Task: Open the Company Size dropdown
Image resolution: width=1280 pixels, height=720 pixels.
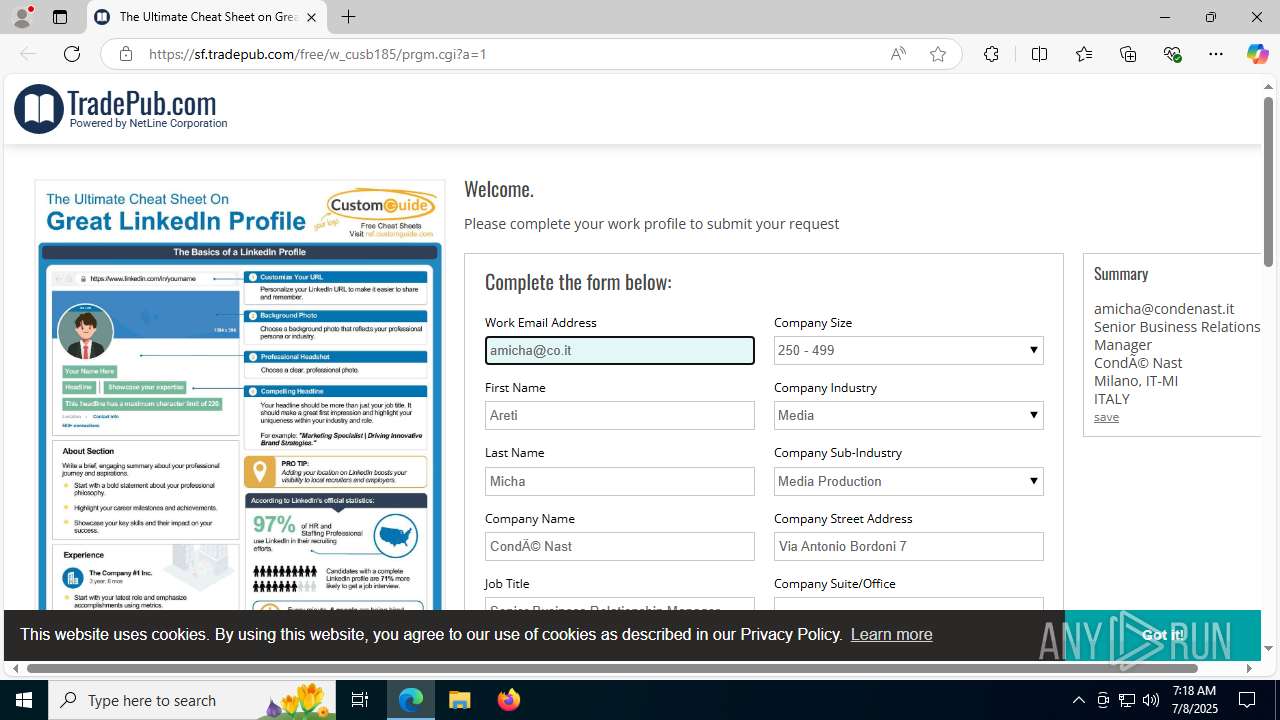Action: point(909,350)
